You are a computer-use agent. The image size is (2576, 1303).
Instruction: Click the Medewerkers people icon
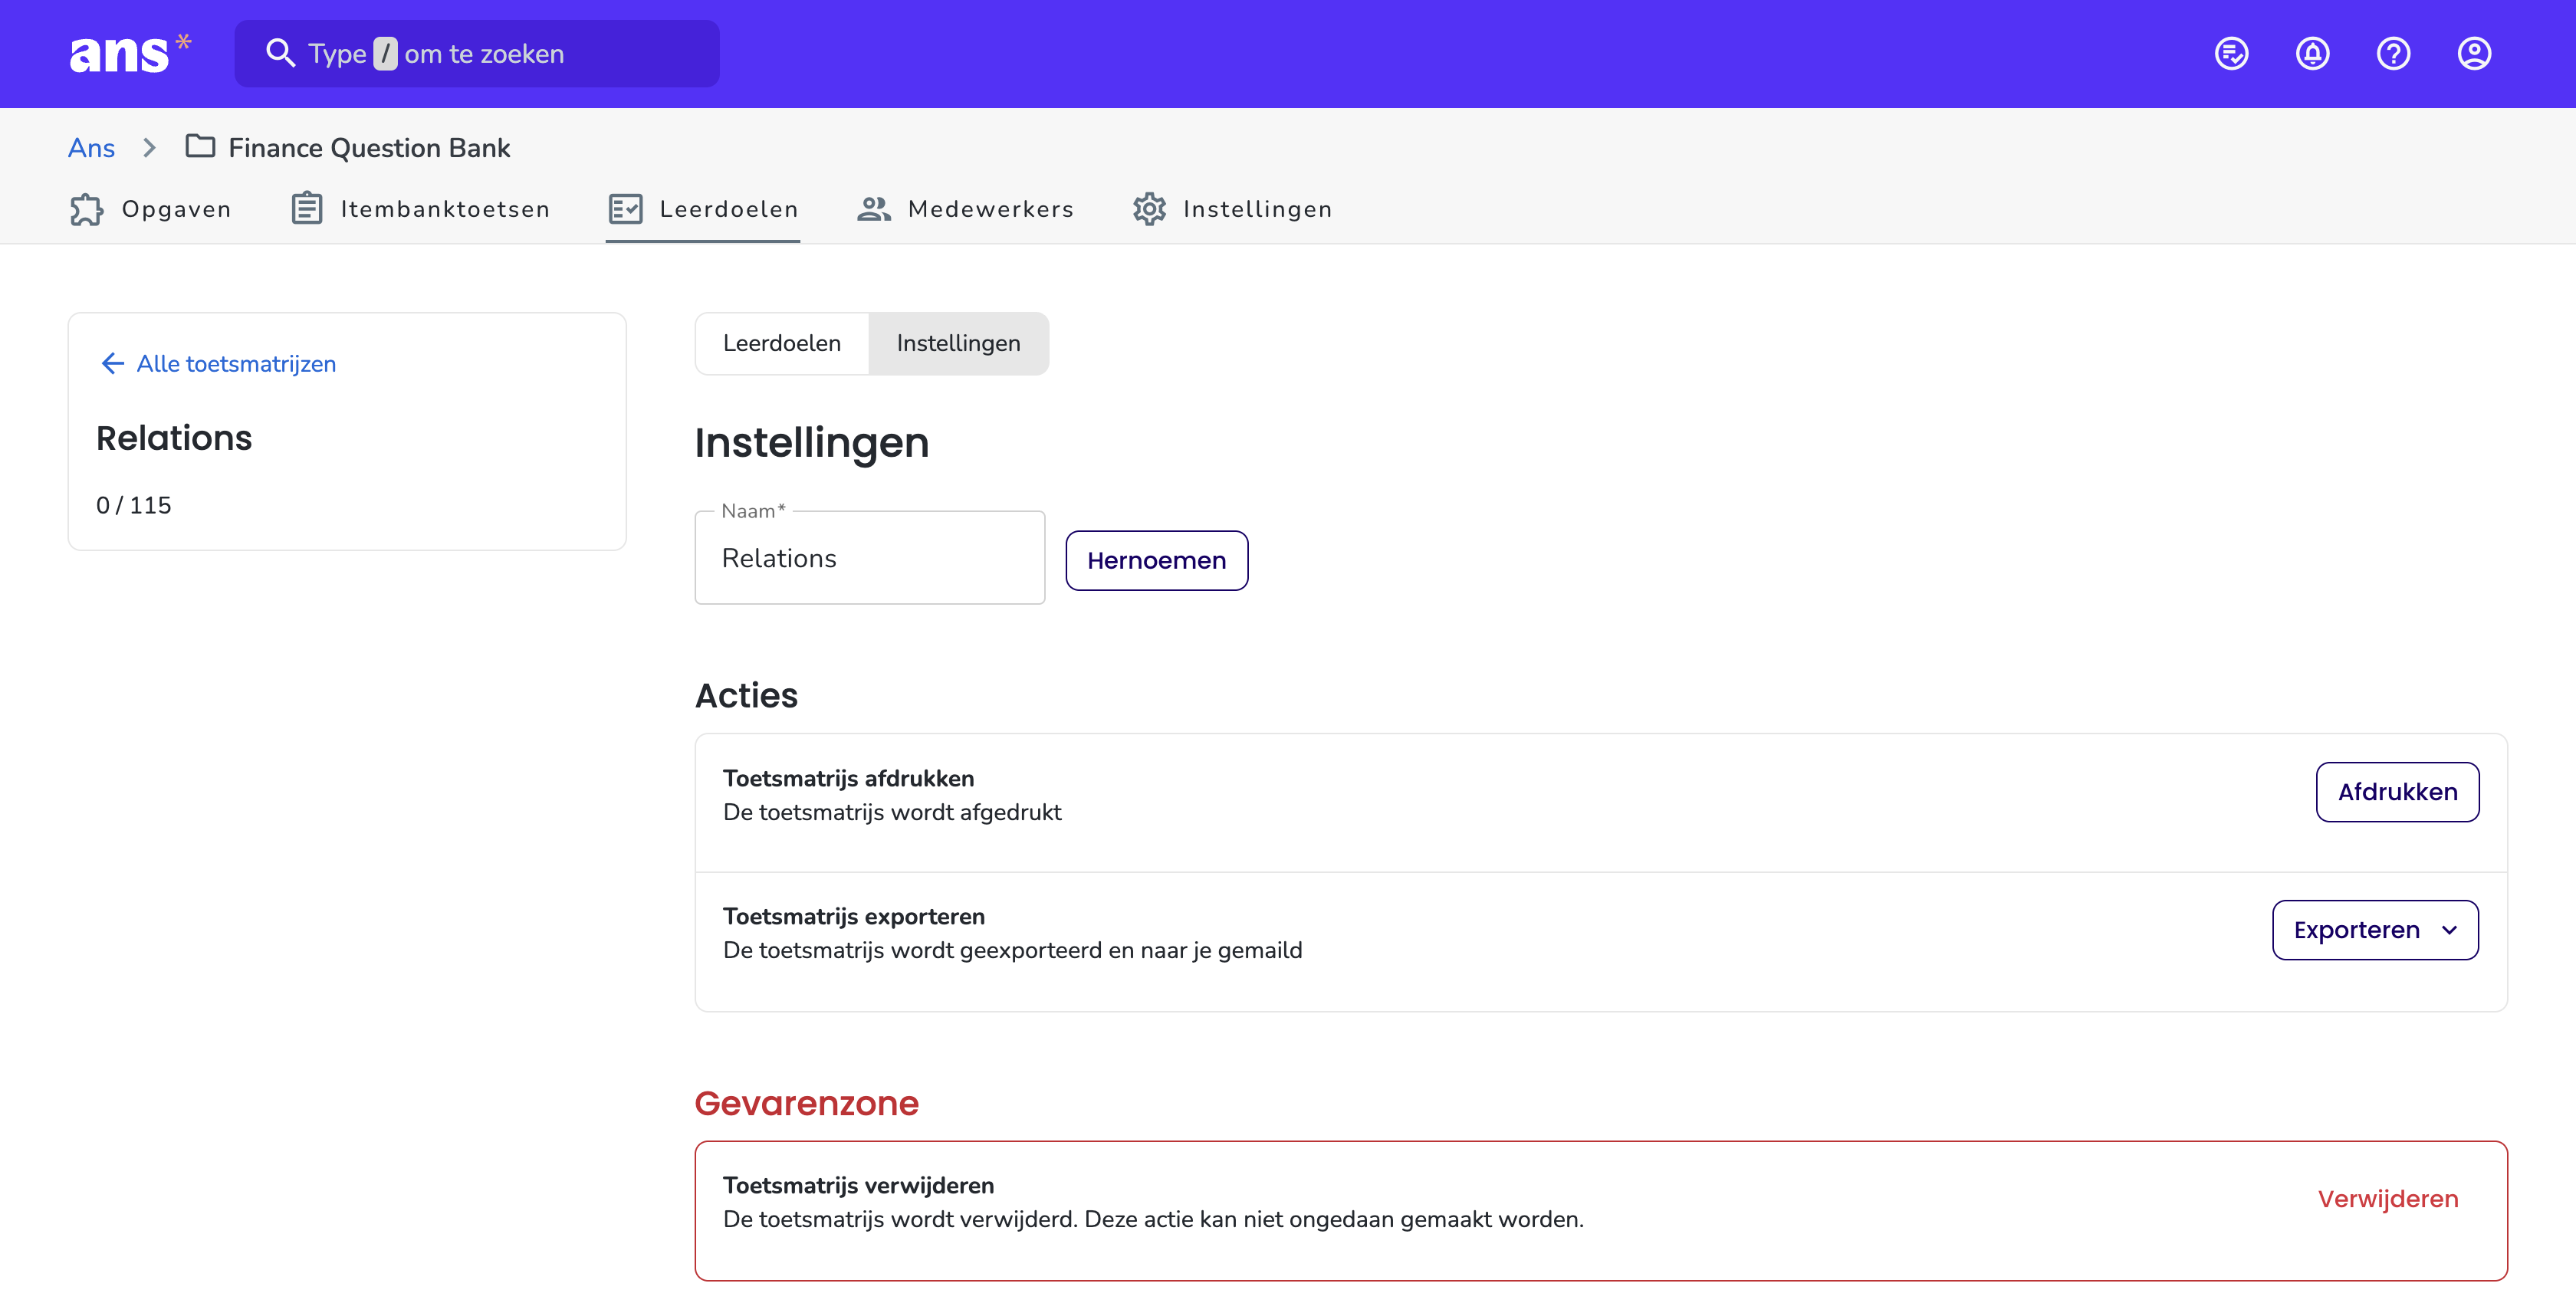874,209
